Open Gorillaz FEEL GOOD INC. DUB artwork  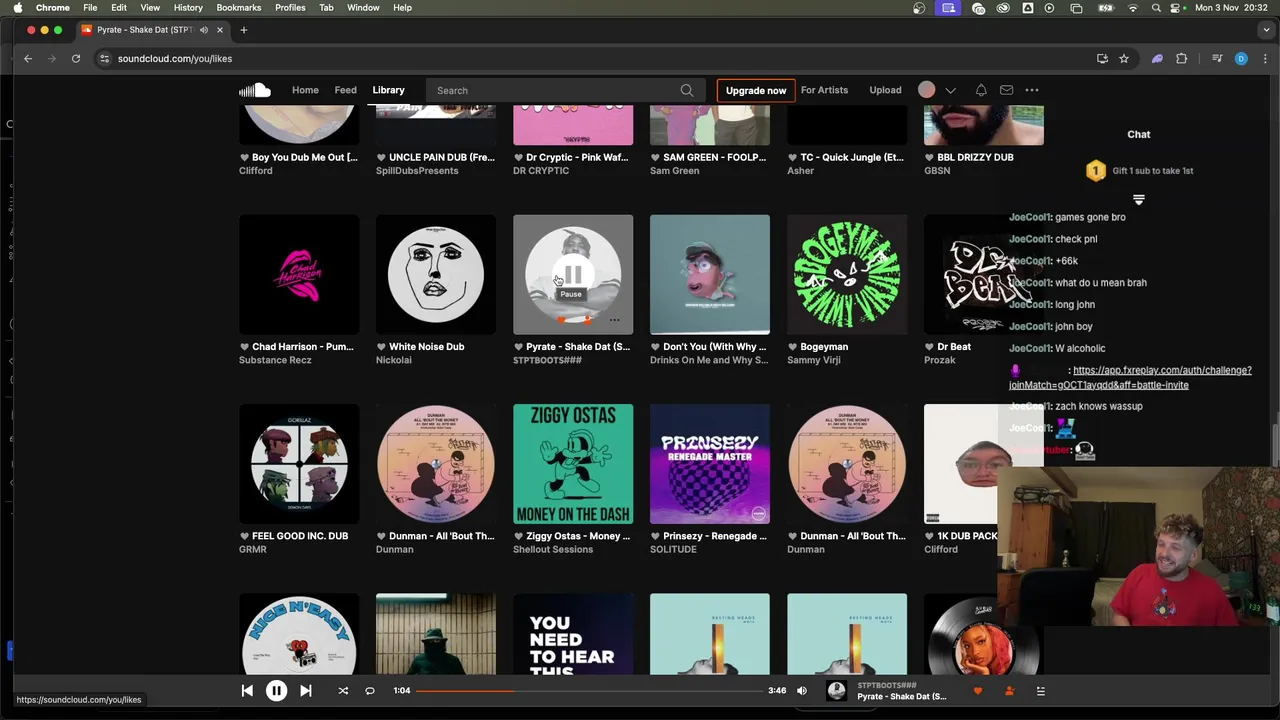tap(299, 464)
